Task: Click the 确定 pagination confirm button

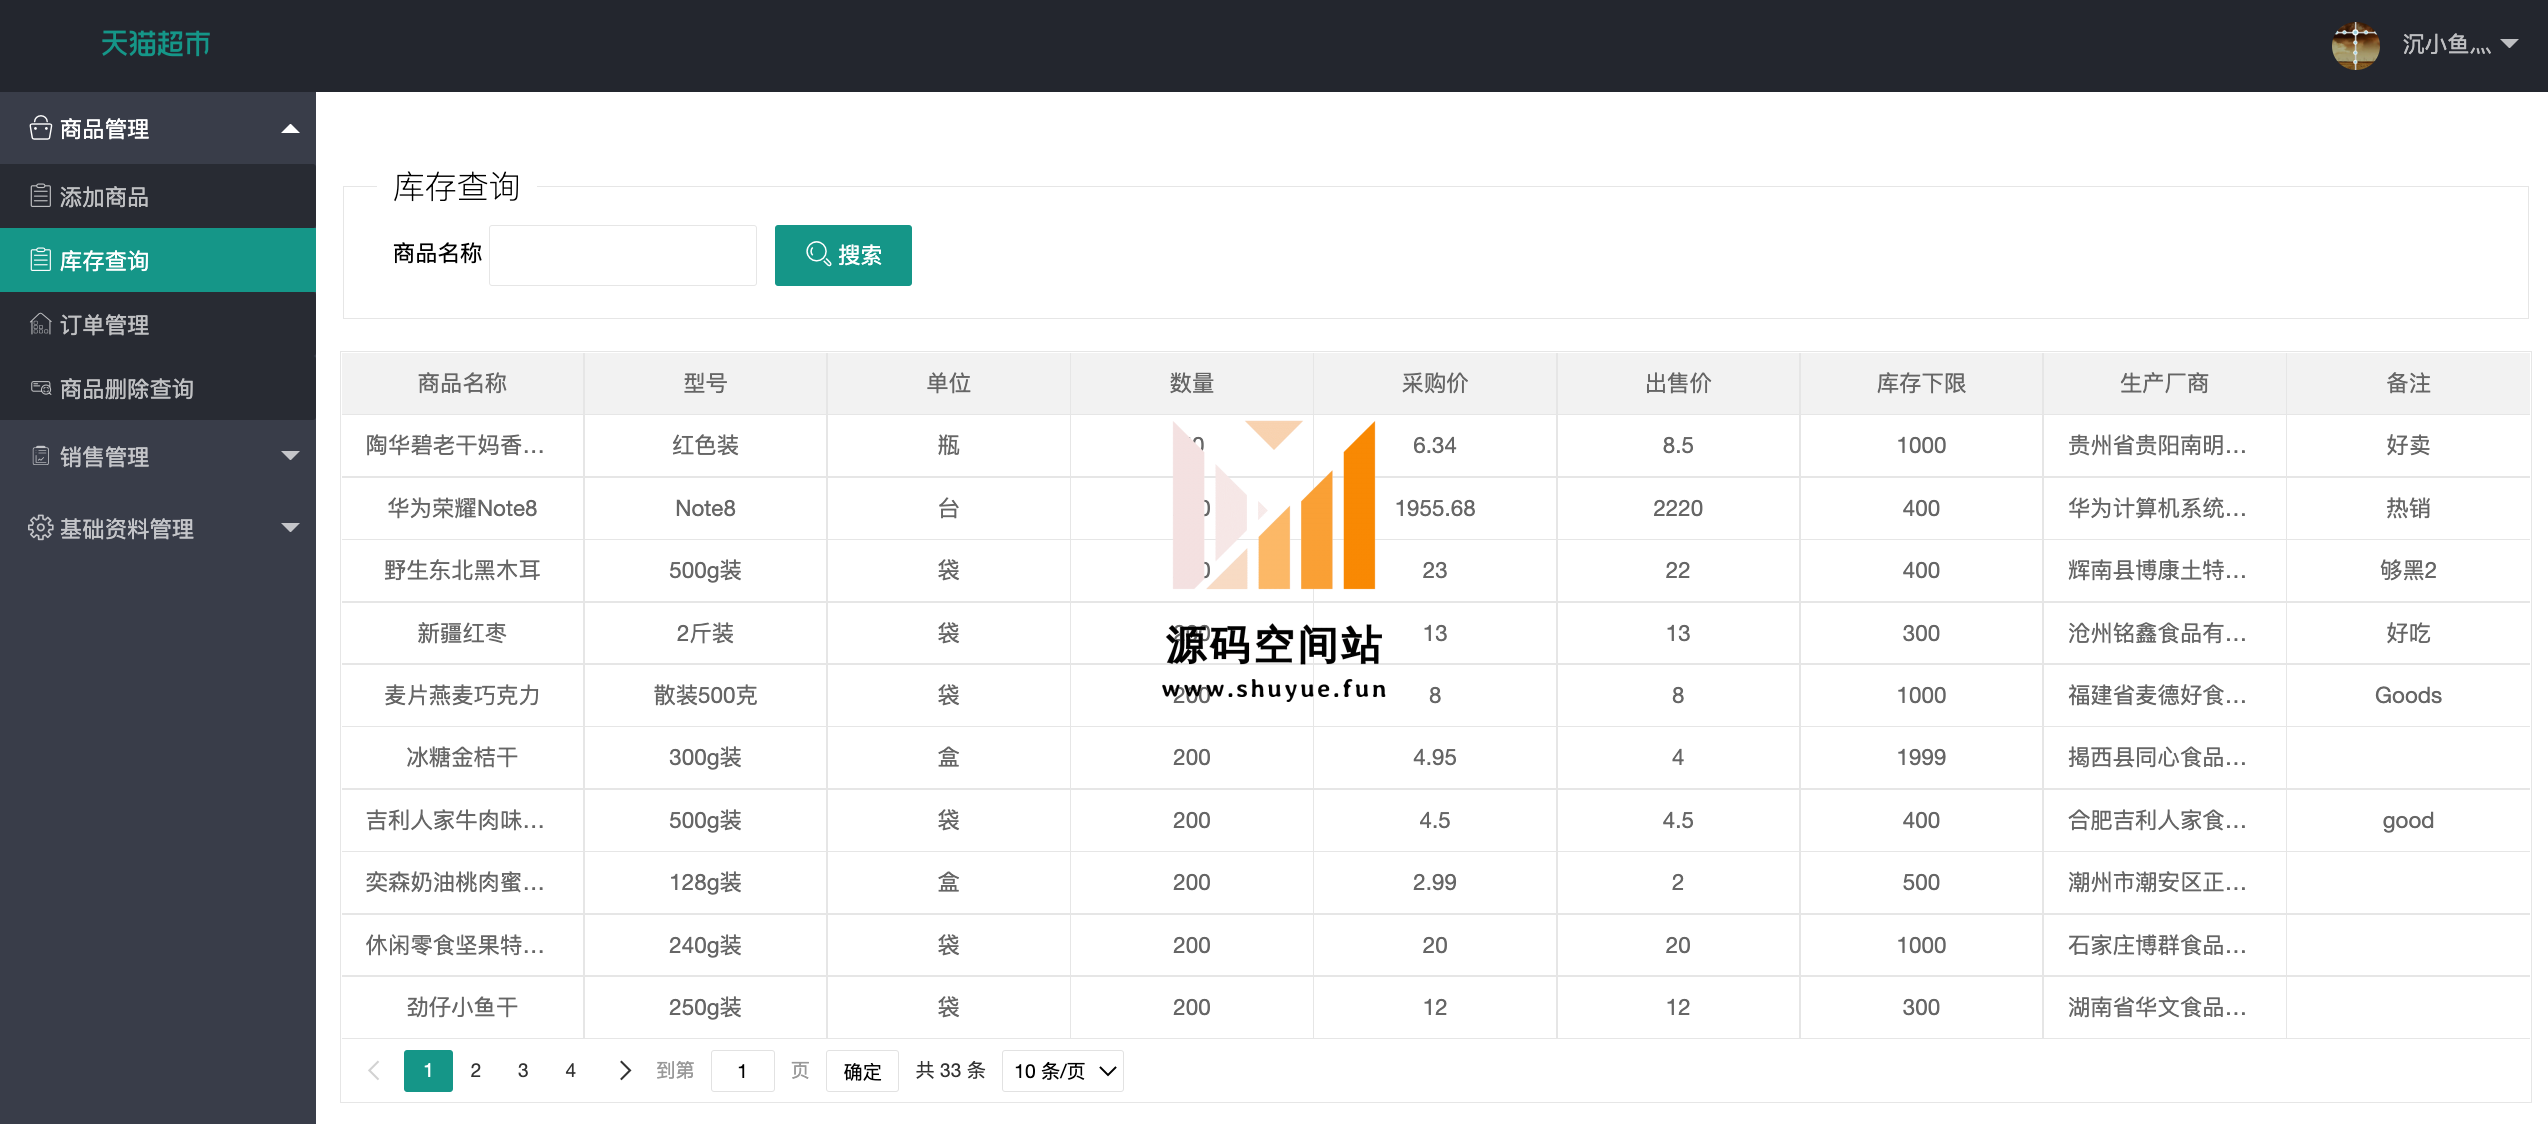Action: tap(862, 1071)
